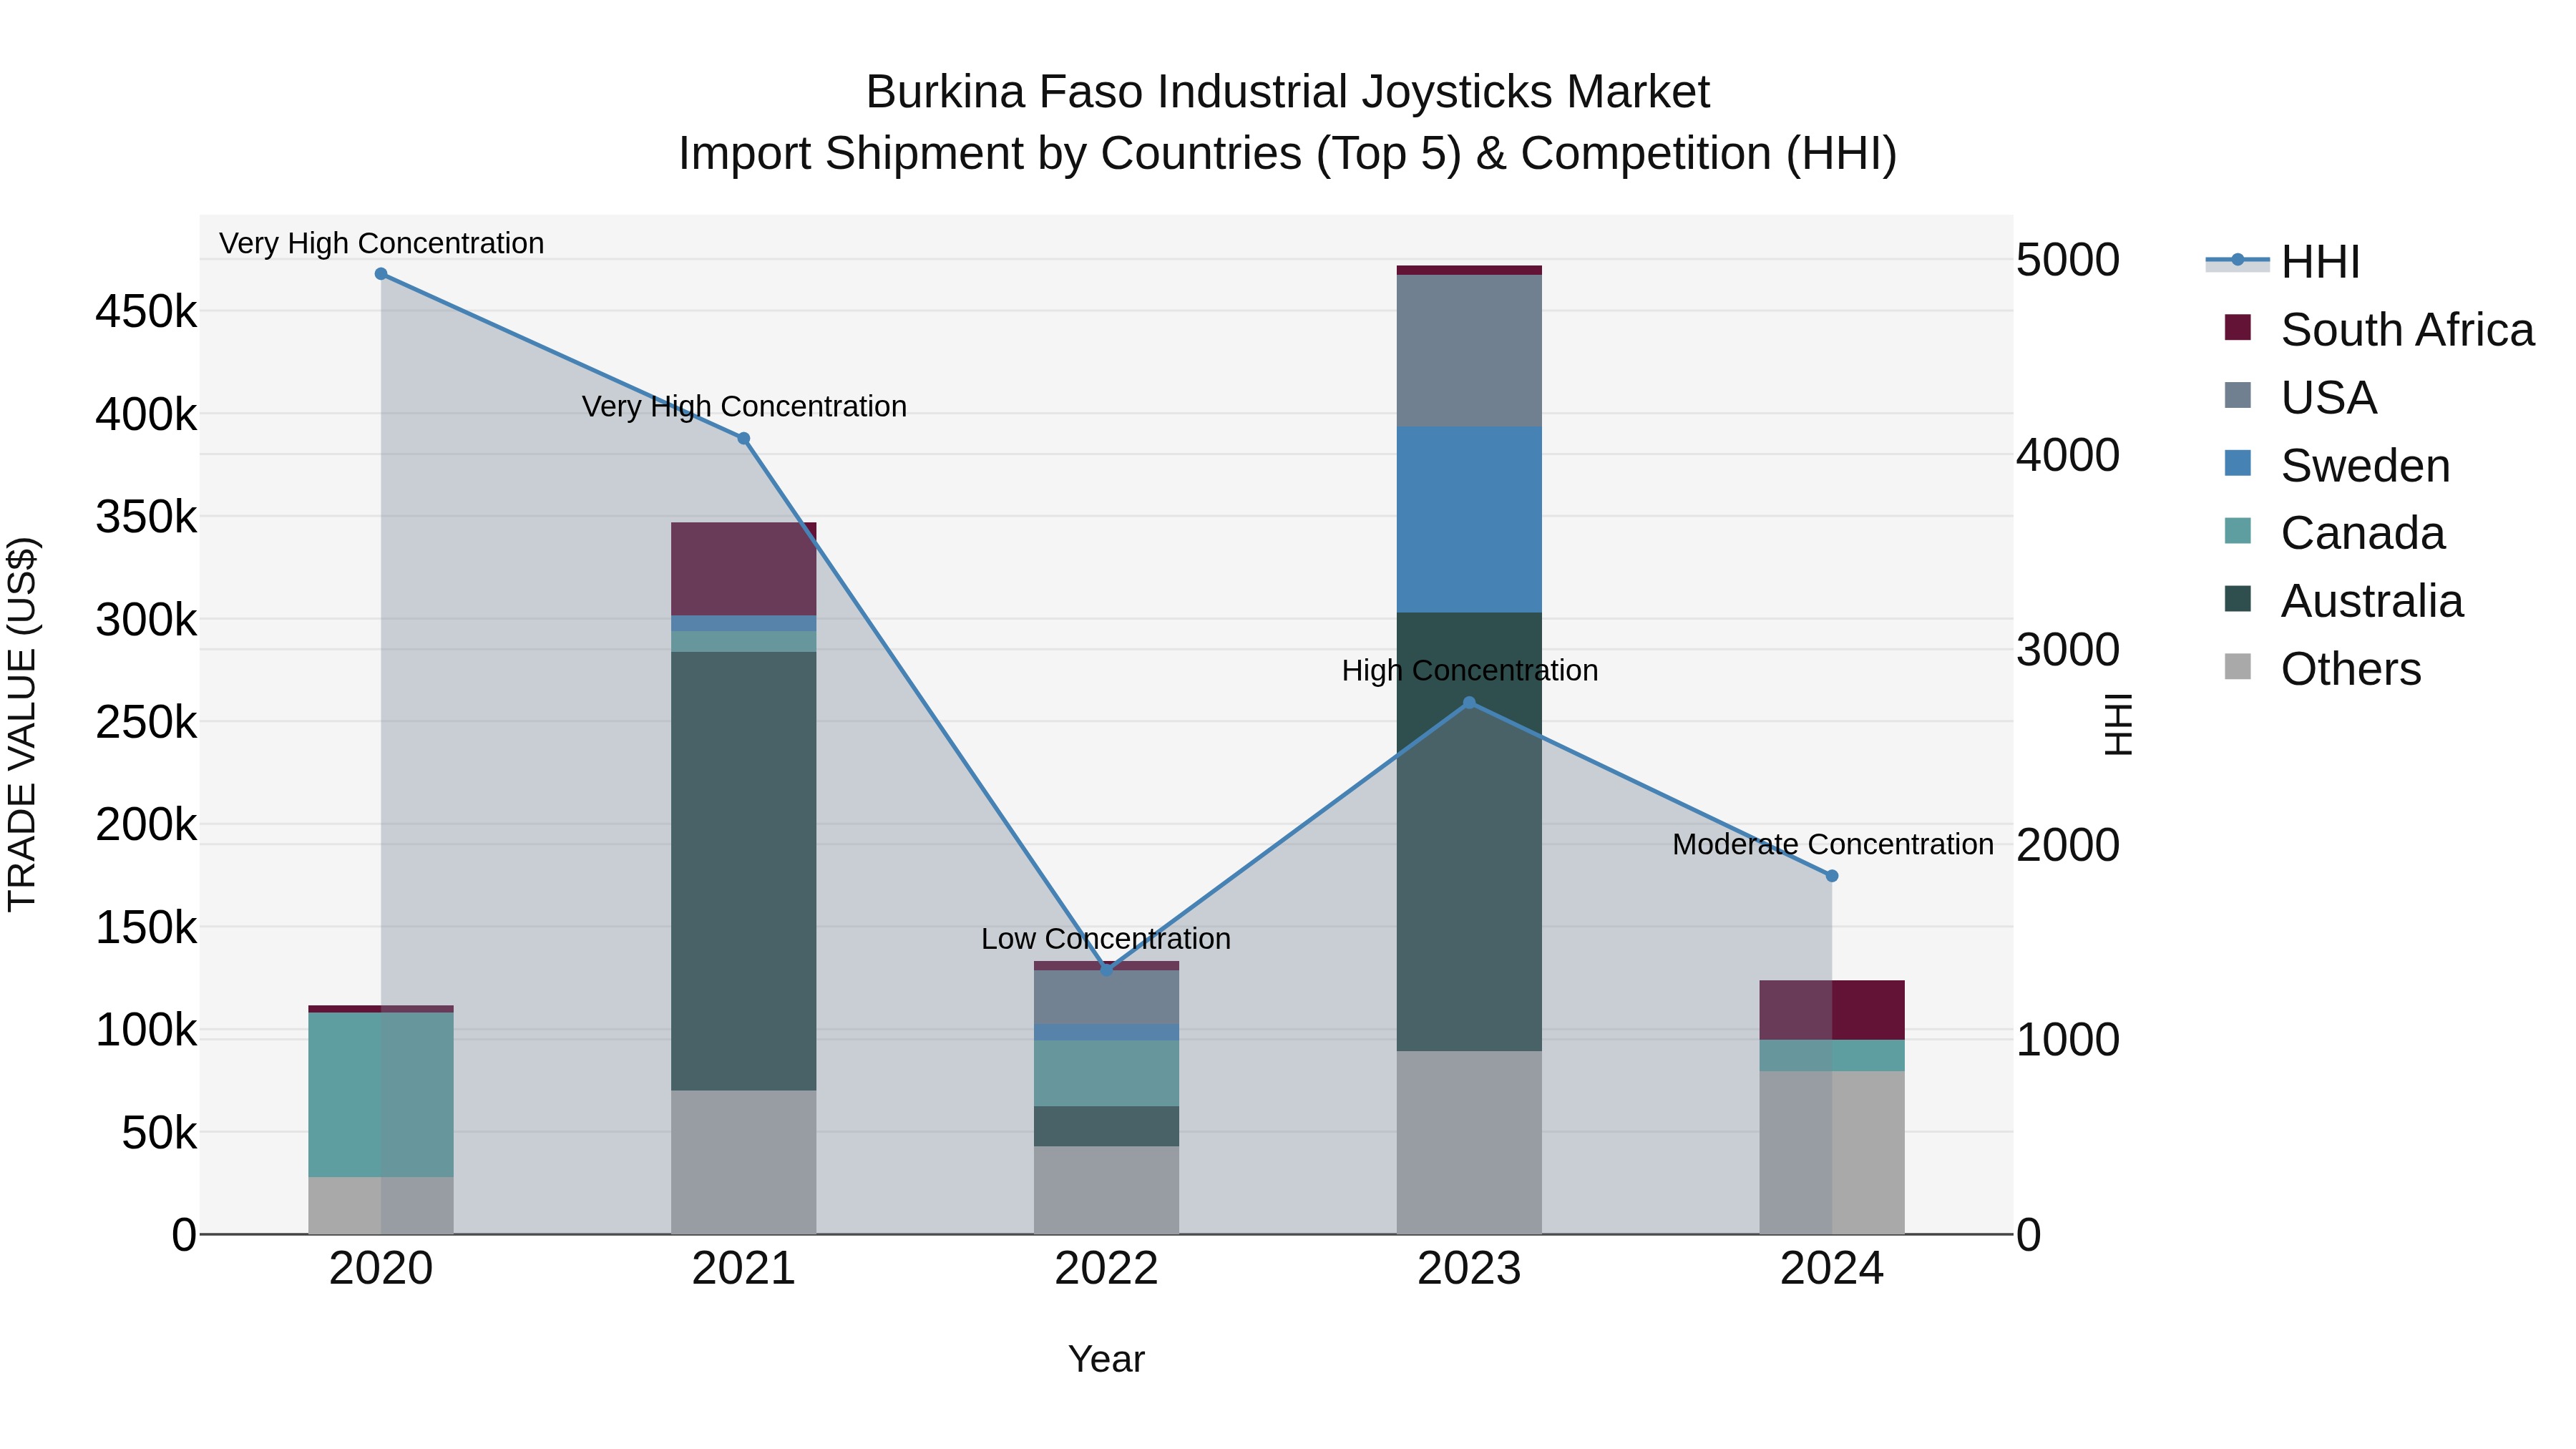Toggle Others series in legend
Viewport: 2576px width, 1449px height.
pos(2322,669)
